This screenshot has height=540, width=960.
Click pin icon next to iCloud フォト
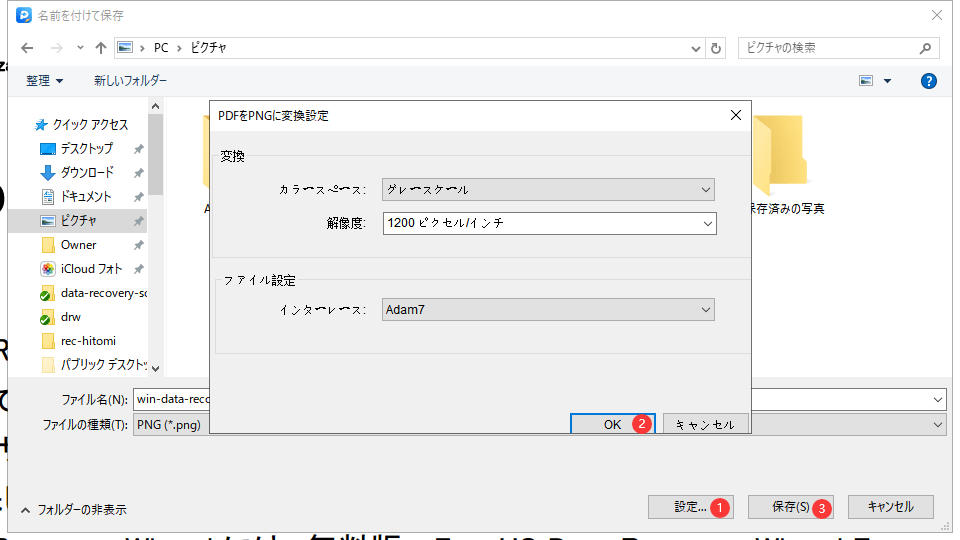point(138,269)
